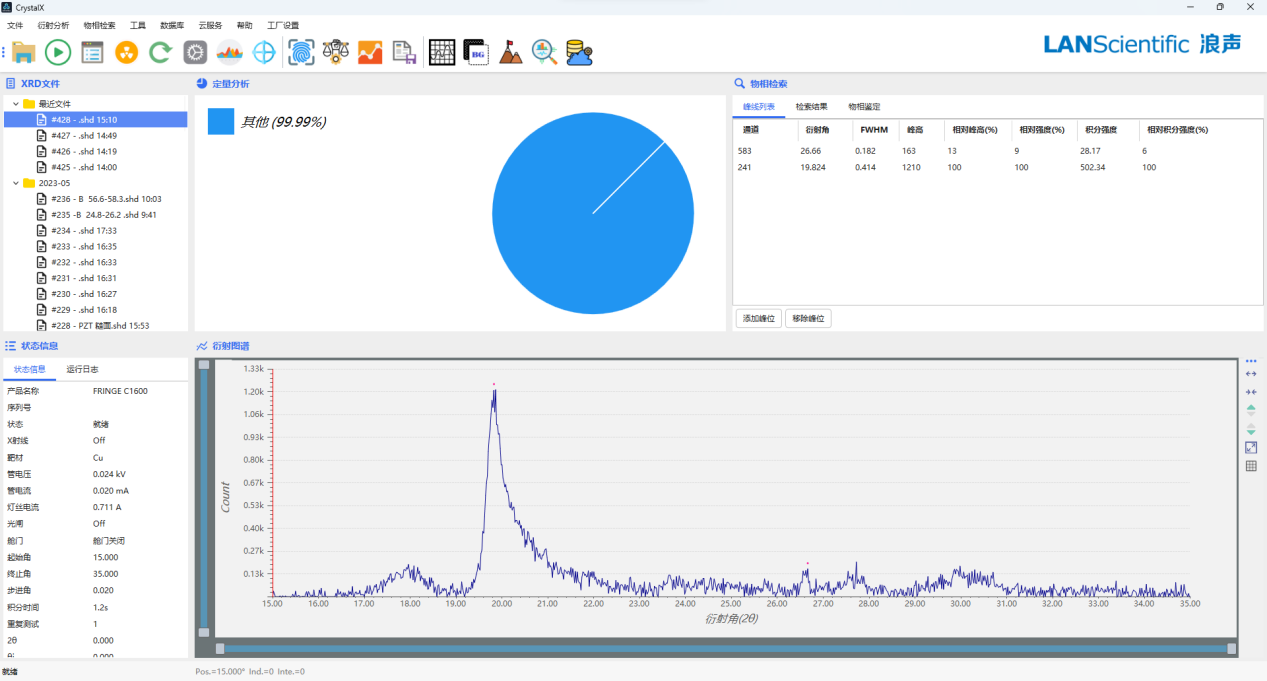The width and height of the screenshot is (1267, 681).
Task: Open the 物相检索 menu
Action: (99, 25)
